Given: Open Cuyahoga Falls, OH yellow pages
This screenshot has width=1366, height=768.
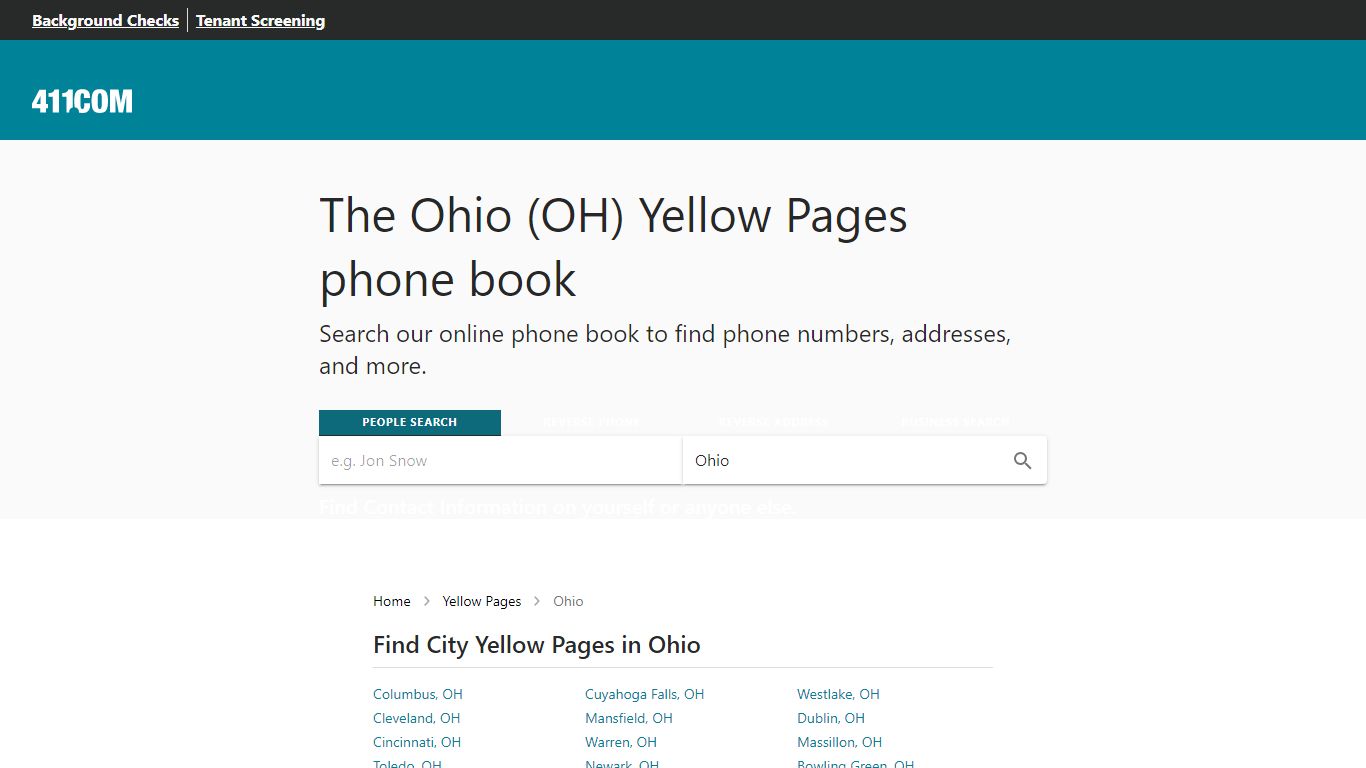Looking at the screenshot, I should pos(645,694).
